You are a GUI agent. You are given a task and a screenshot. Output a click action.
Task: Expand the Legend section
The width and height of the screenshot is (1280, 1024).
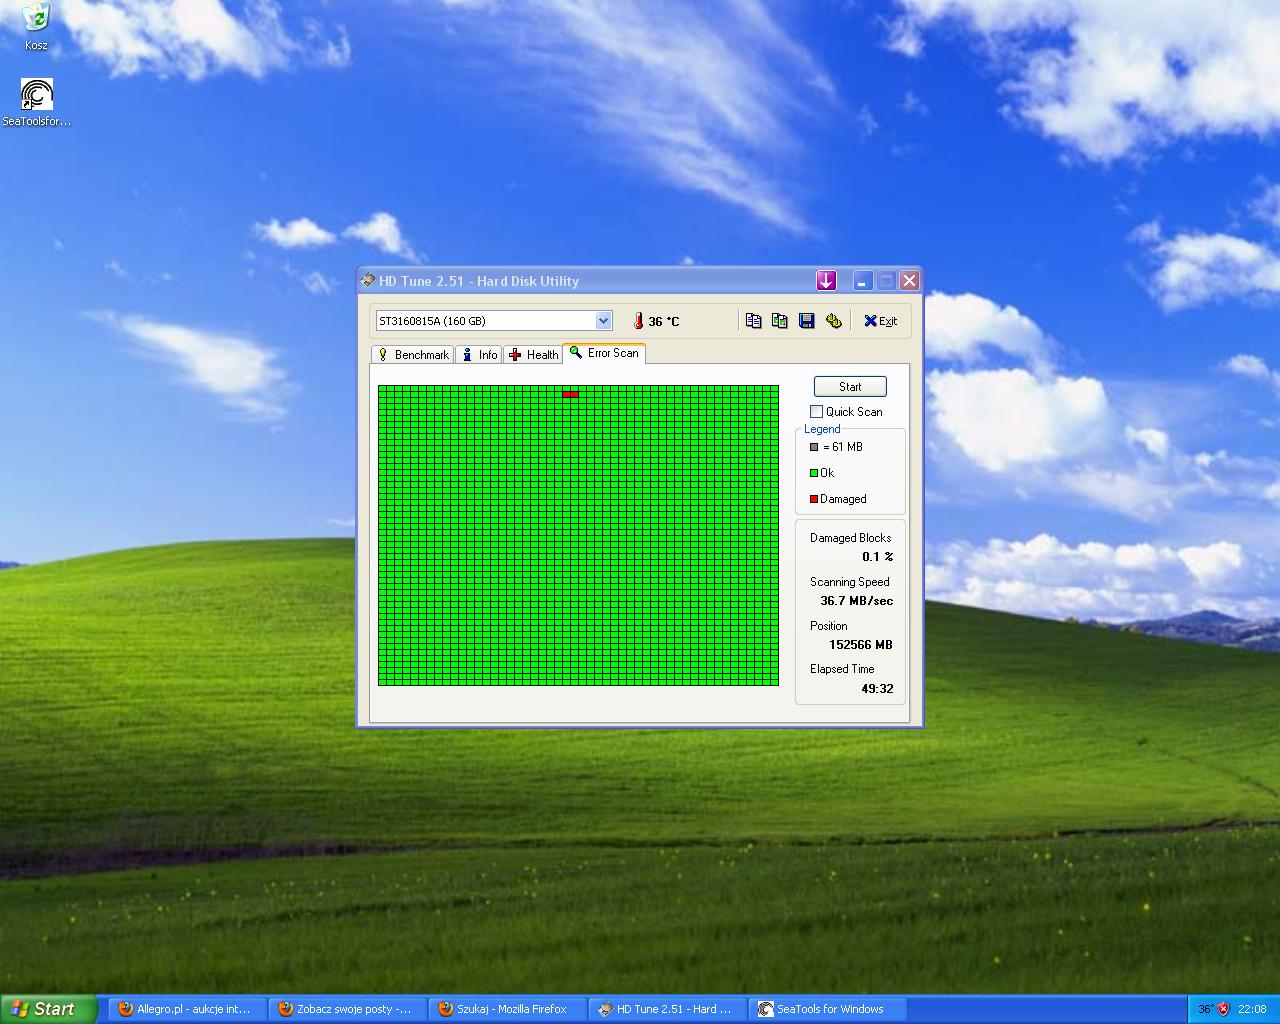(822, 428)
